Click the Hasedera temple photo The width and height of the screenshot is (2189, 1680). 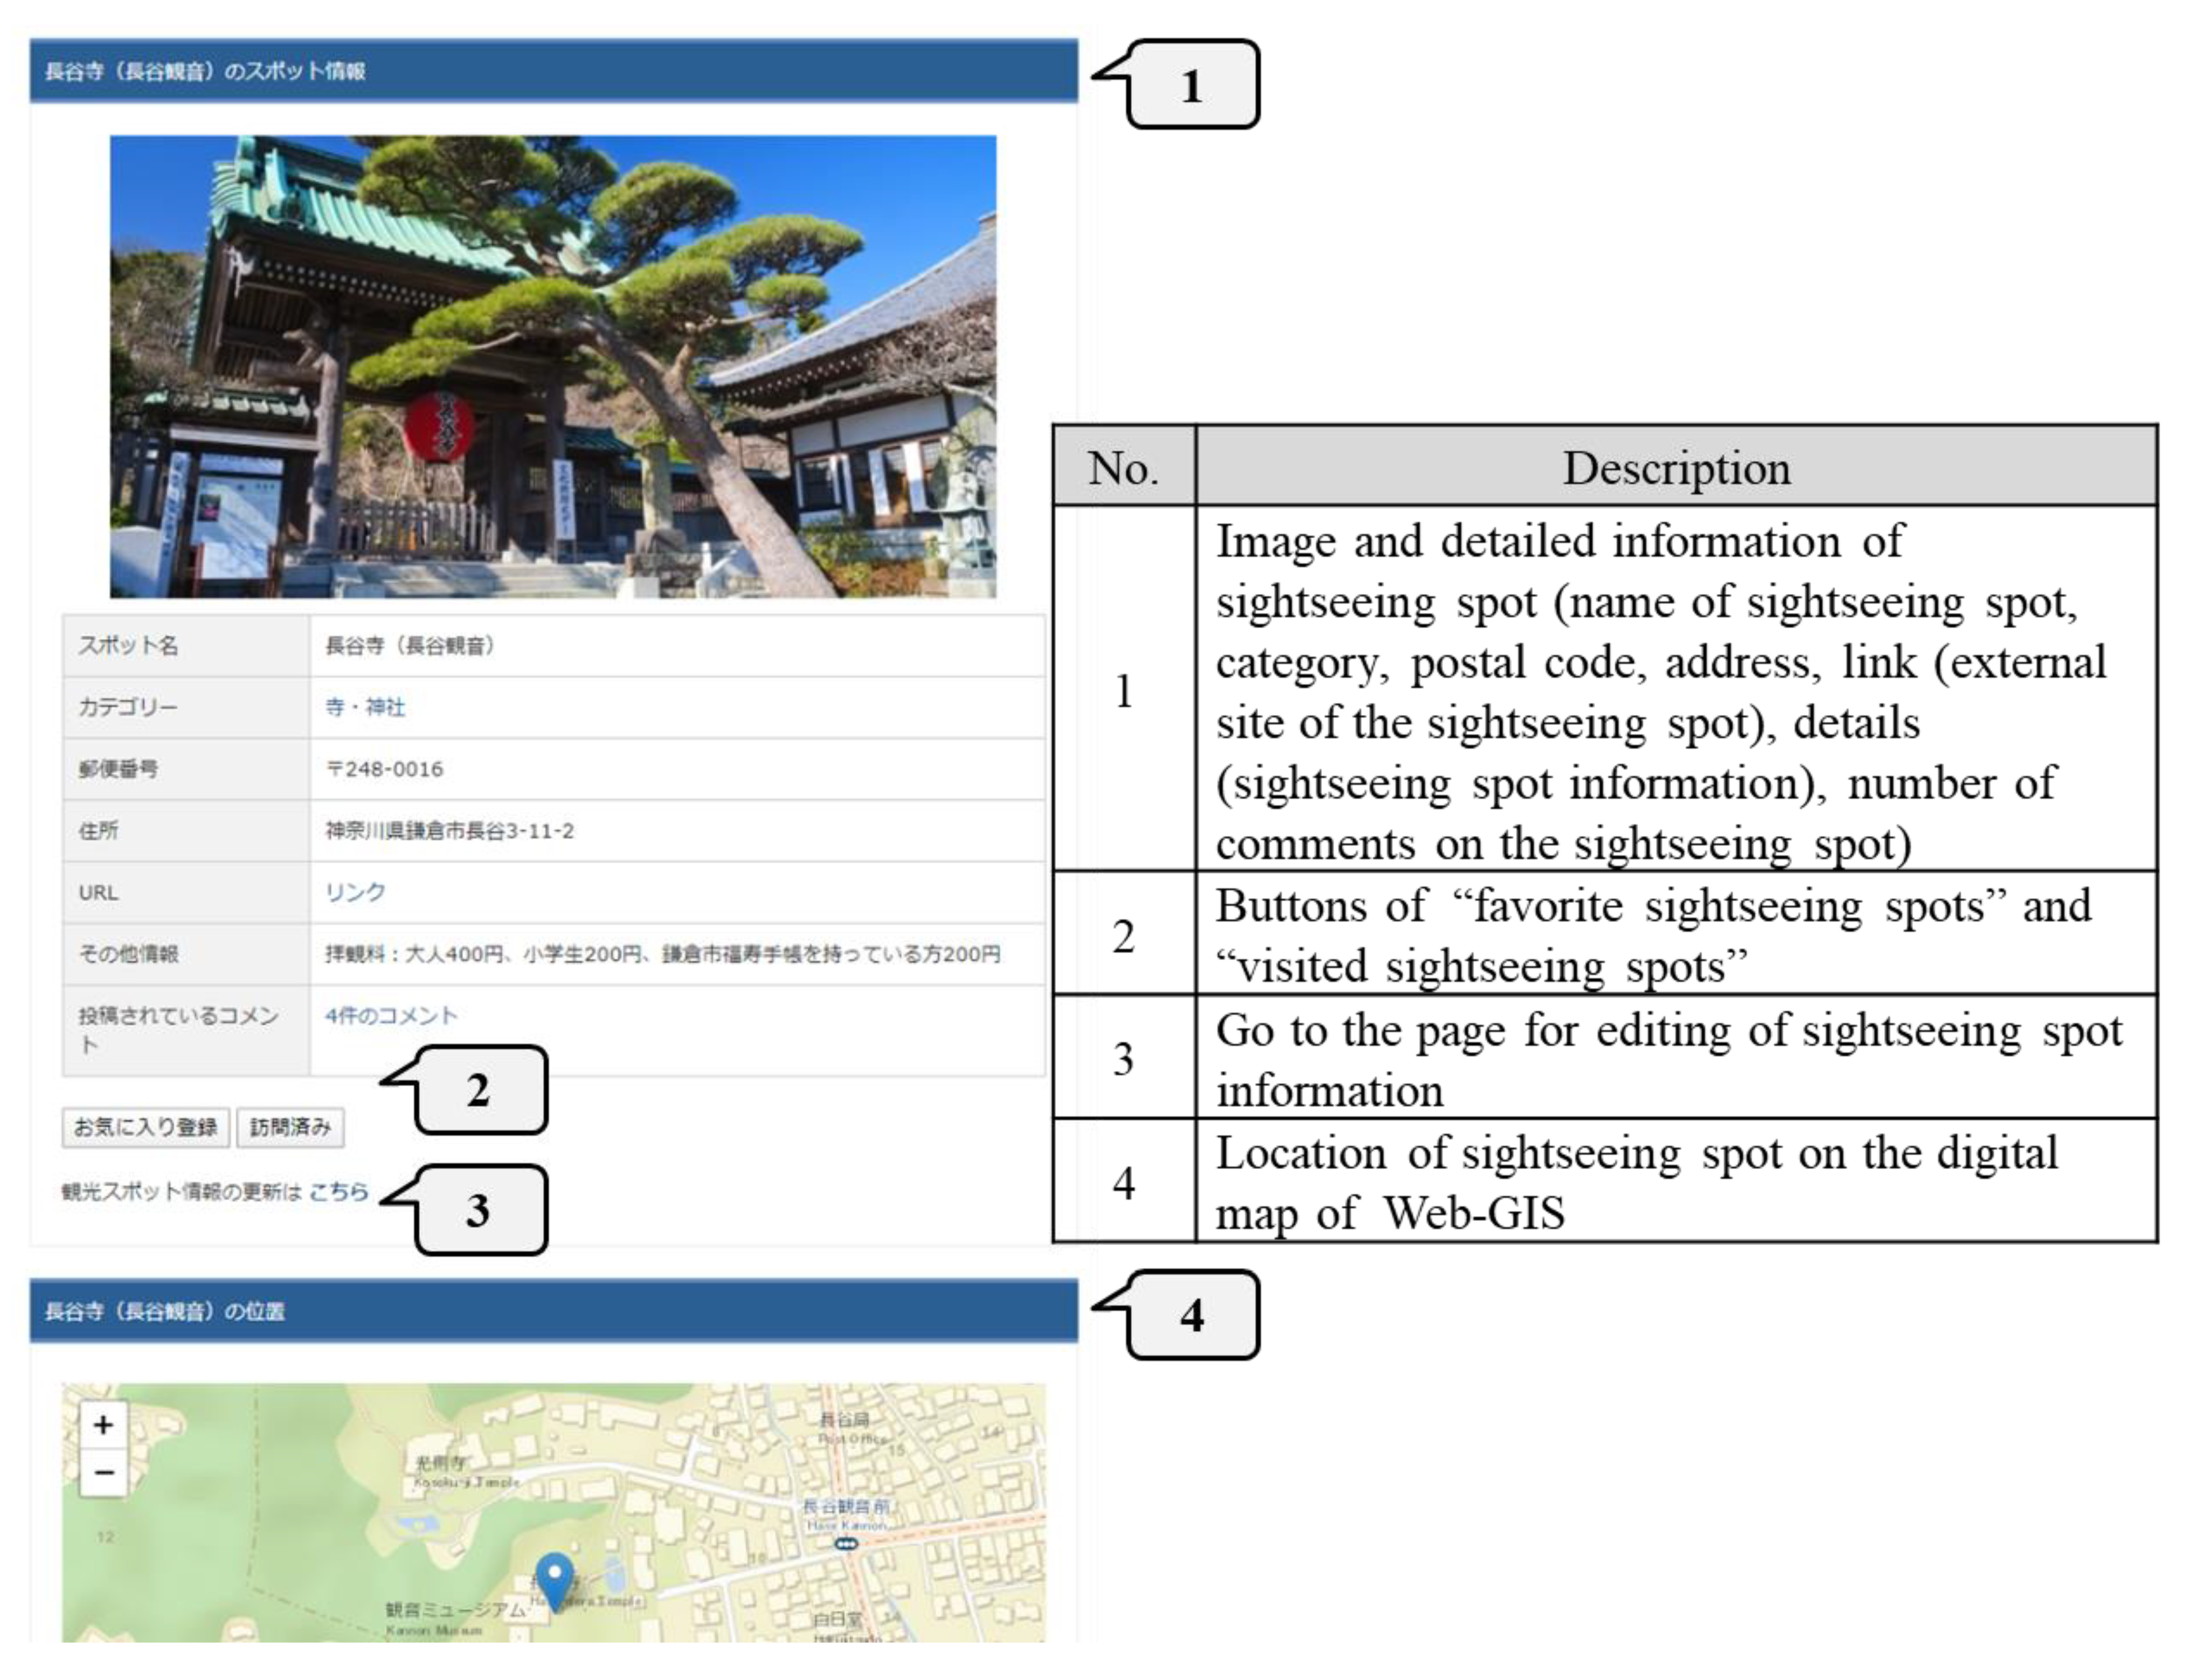(553, 366)
